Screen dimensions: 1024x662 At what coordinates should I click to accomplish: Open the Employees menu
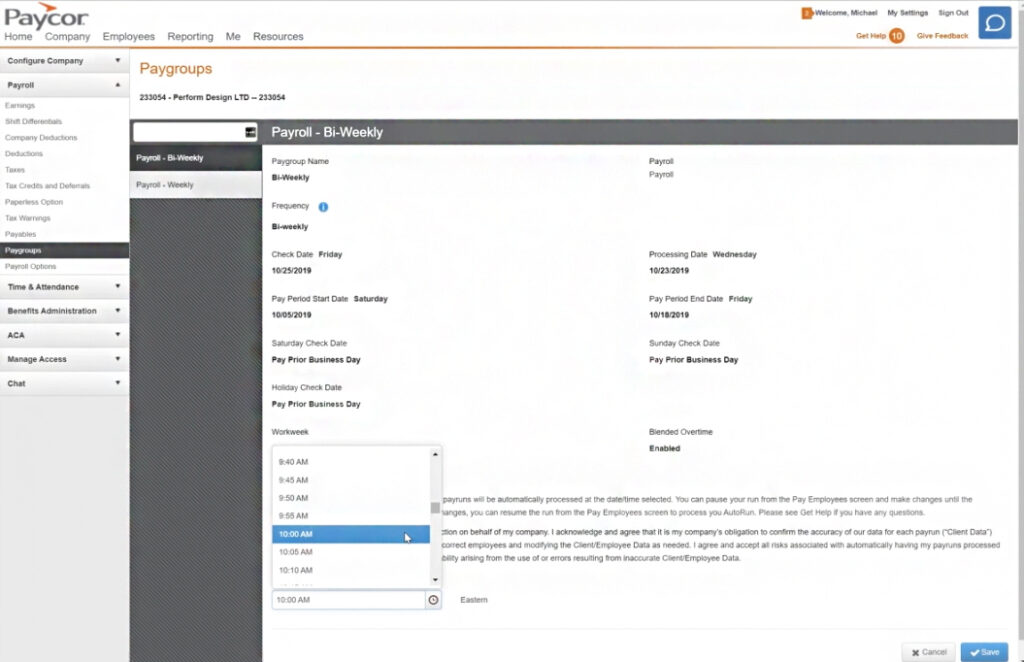click(128, 37)
